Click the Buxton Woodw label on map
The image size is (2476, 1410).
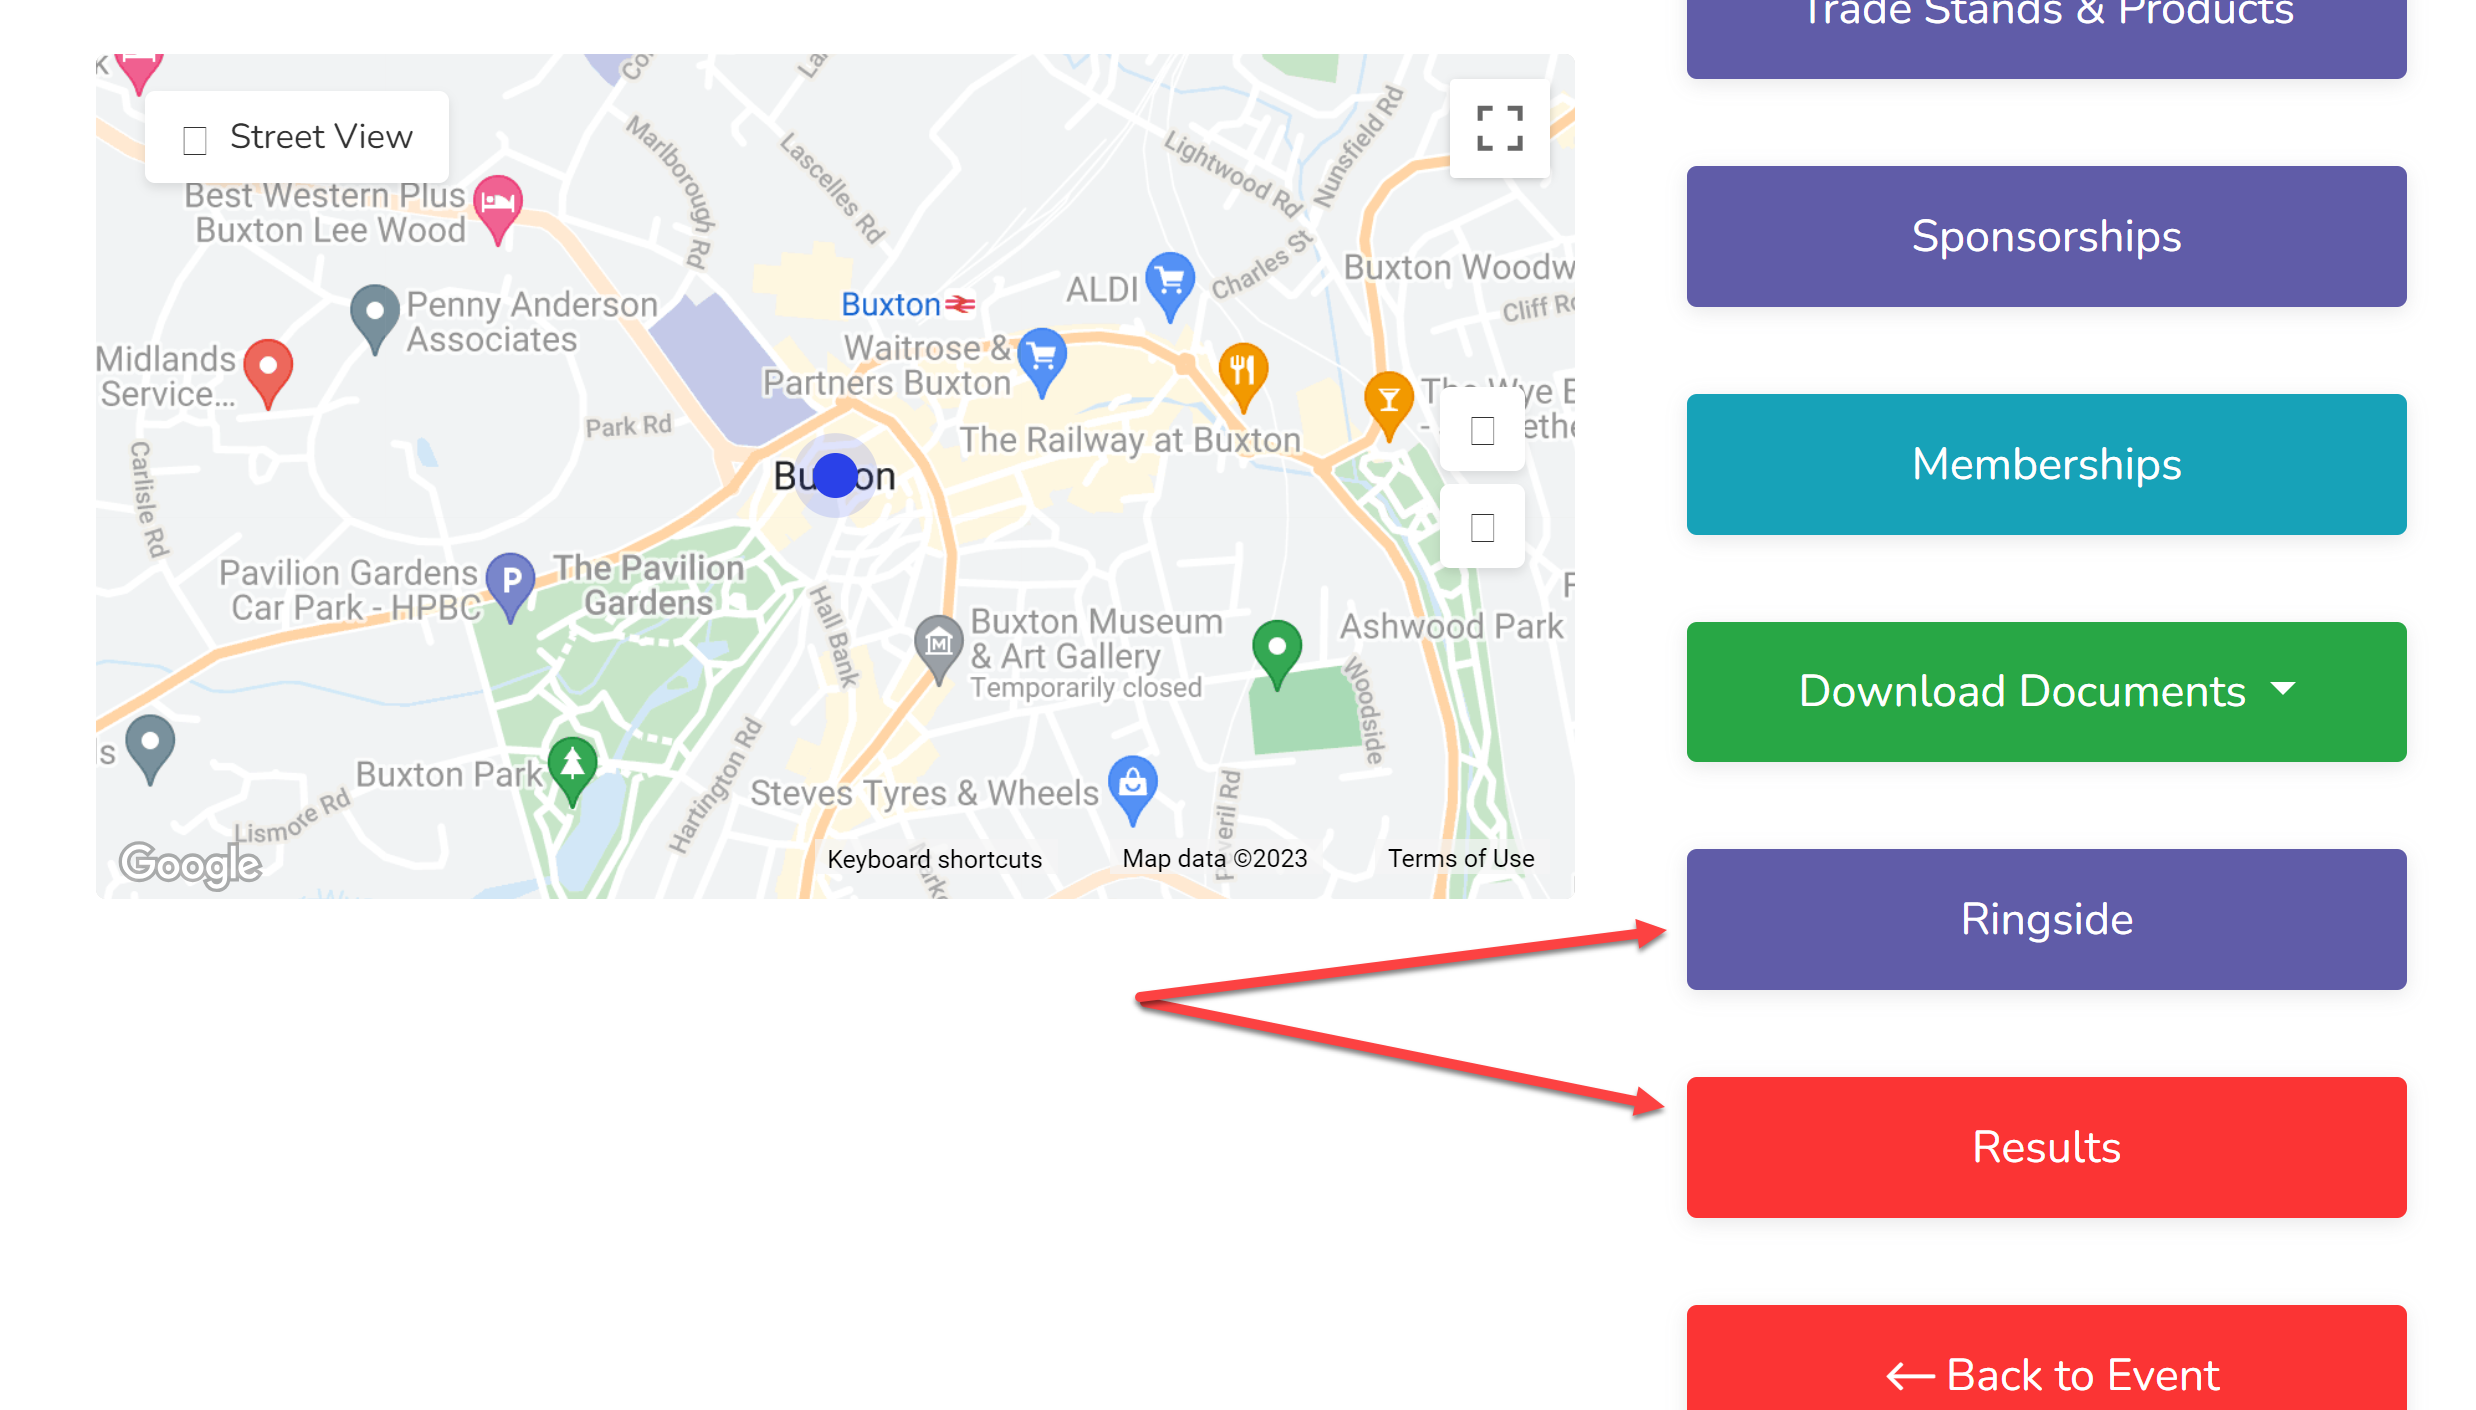point(1458,267)
